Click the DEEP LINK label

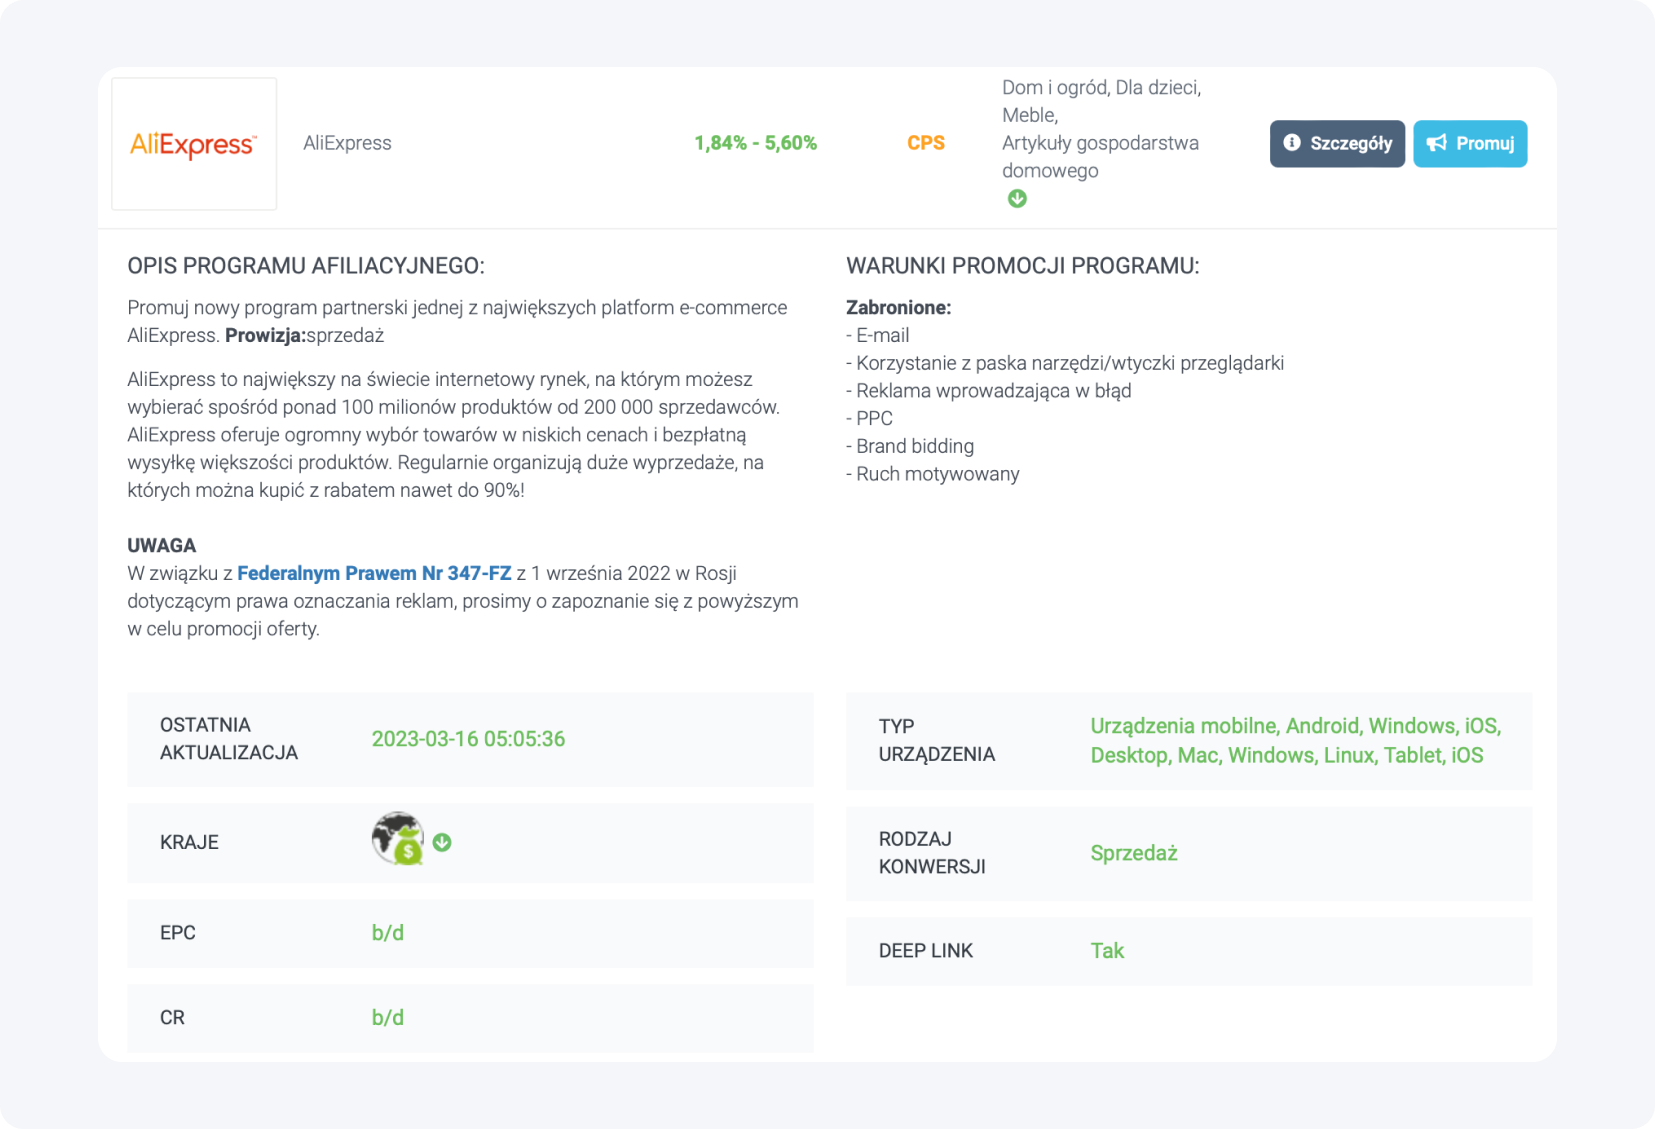(x=926, y=951)
